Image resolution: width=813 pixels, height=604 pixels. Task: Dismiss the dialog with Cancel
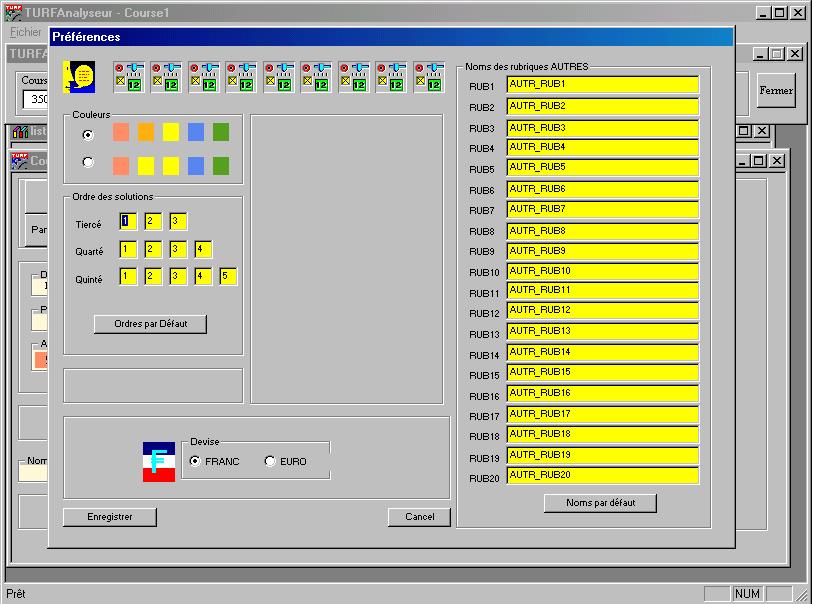419,517
